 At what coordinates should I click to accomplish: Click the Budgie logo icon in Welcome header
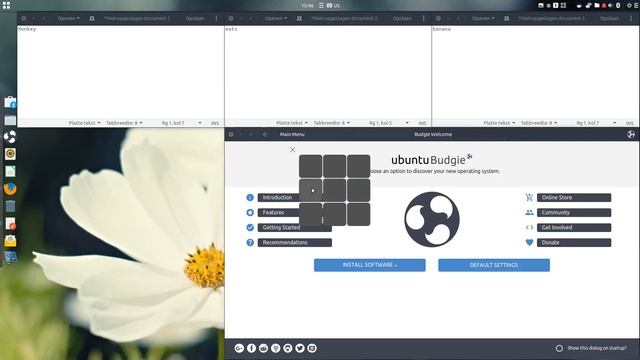point(631,134)
